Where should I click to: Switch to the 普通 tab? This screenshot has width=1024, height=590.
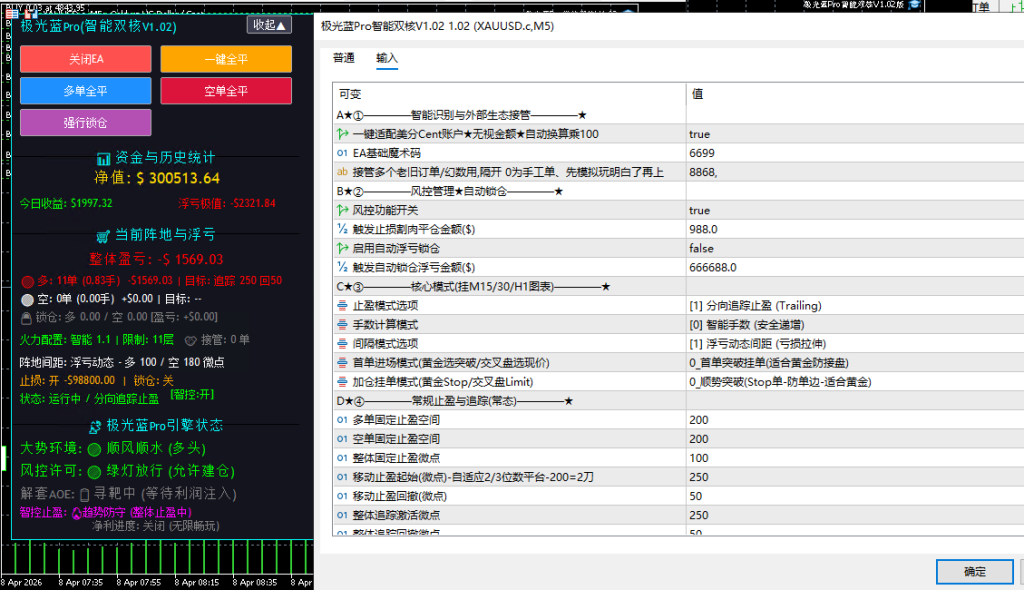pyautogui.click(x=344, y=59)
